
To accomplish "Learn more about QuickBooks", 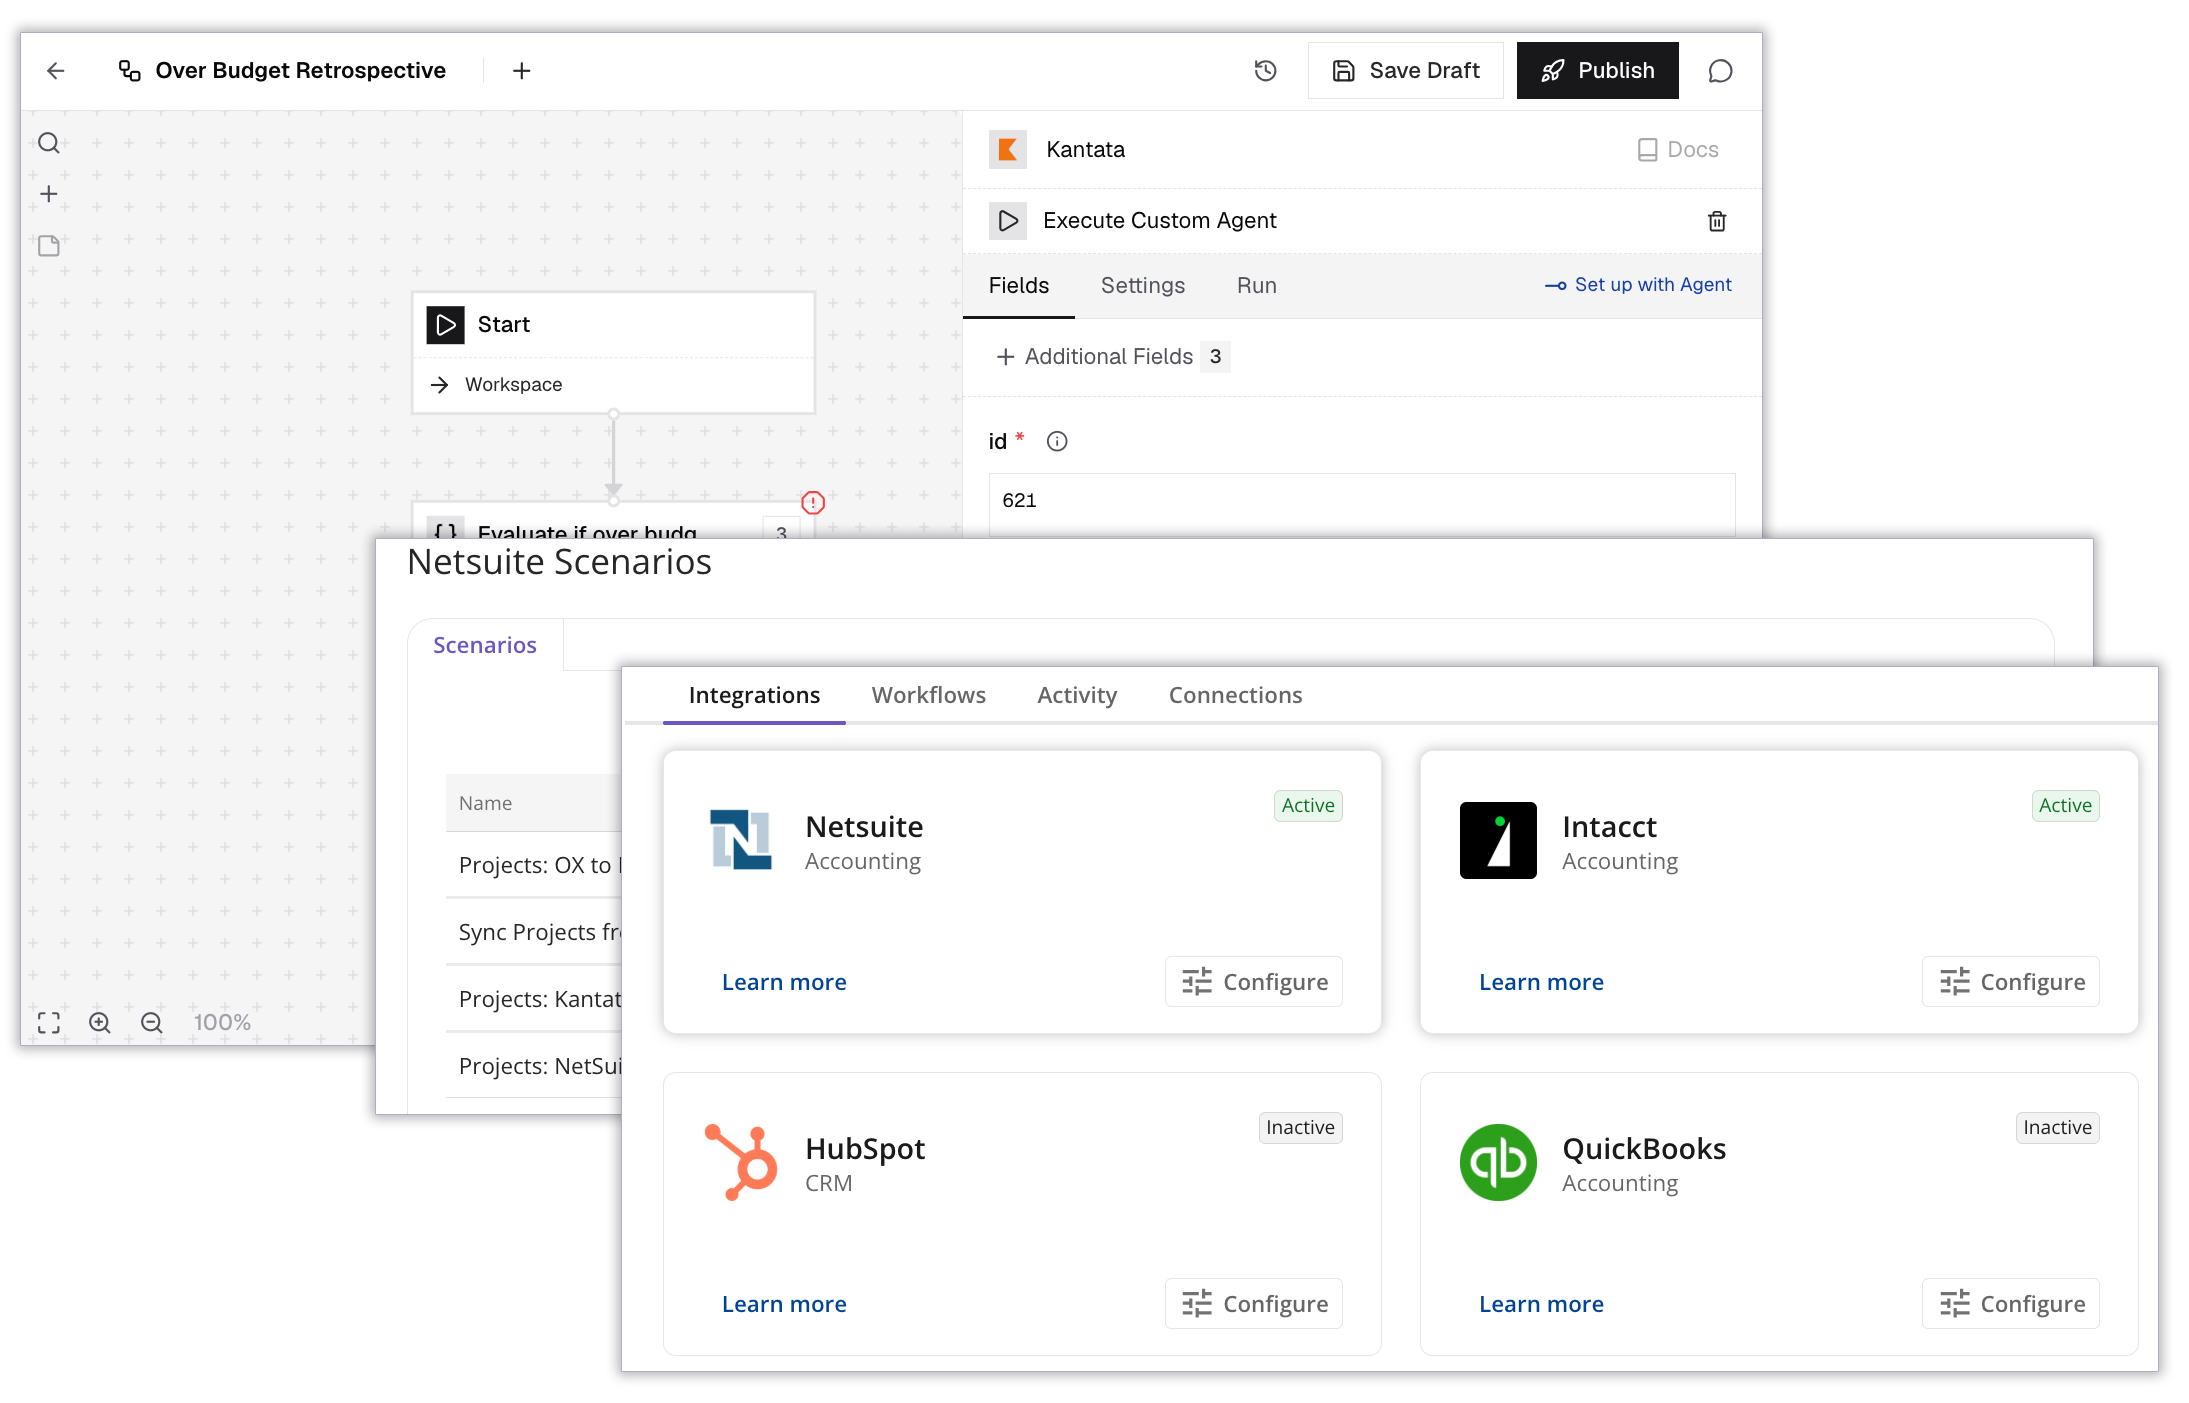I will pos(1541,1304).
